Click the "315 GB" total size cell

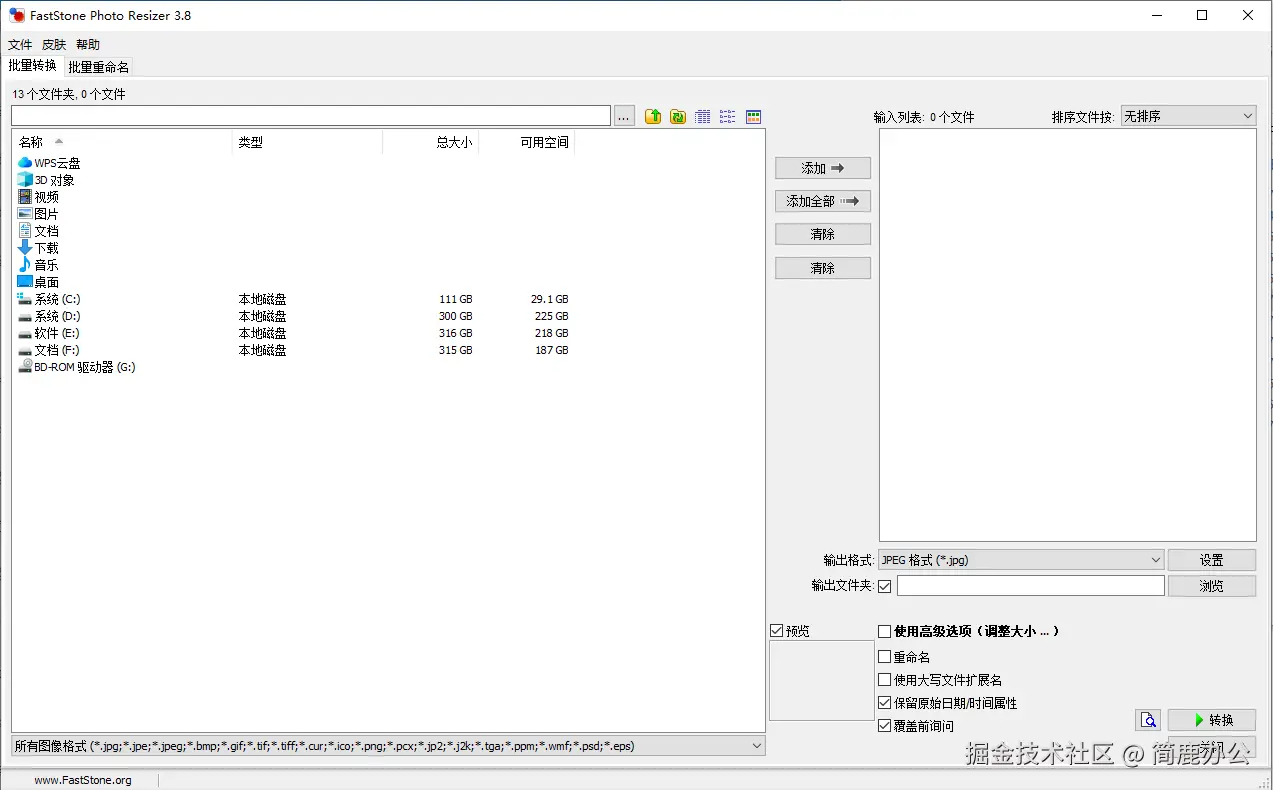point(455,350)
